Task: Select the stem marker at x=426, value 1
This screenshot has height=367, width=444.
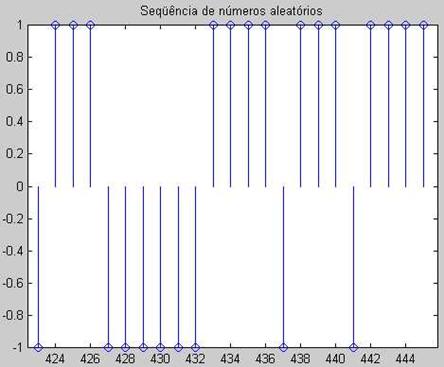Action: coord(90,25)
